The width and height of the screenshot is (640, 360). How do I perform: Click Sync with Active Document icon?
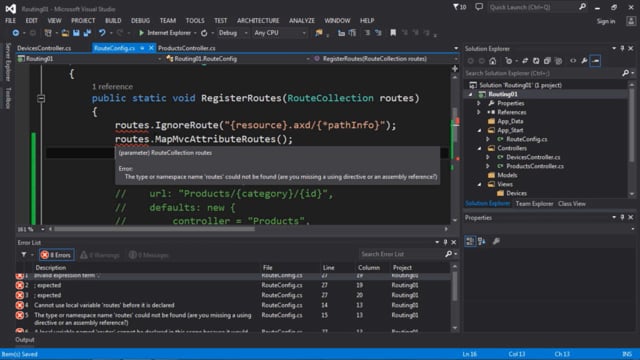(525, 61)
